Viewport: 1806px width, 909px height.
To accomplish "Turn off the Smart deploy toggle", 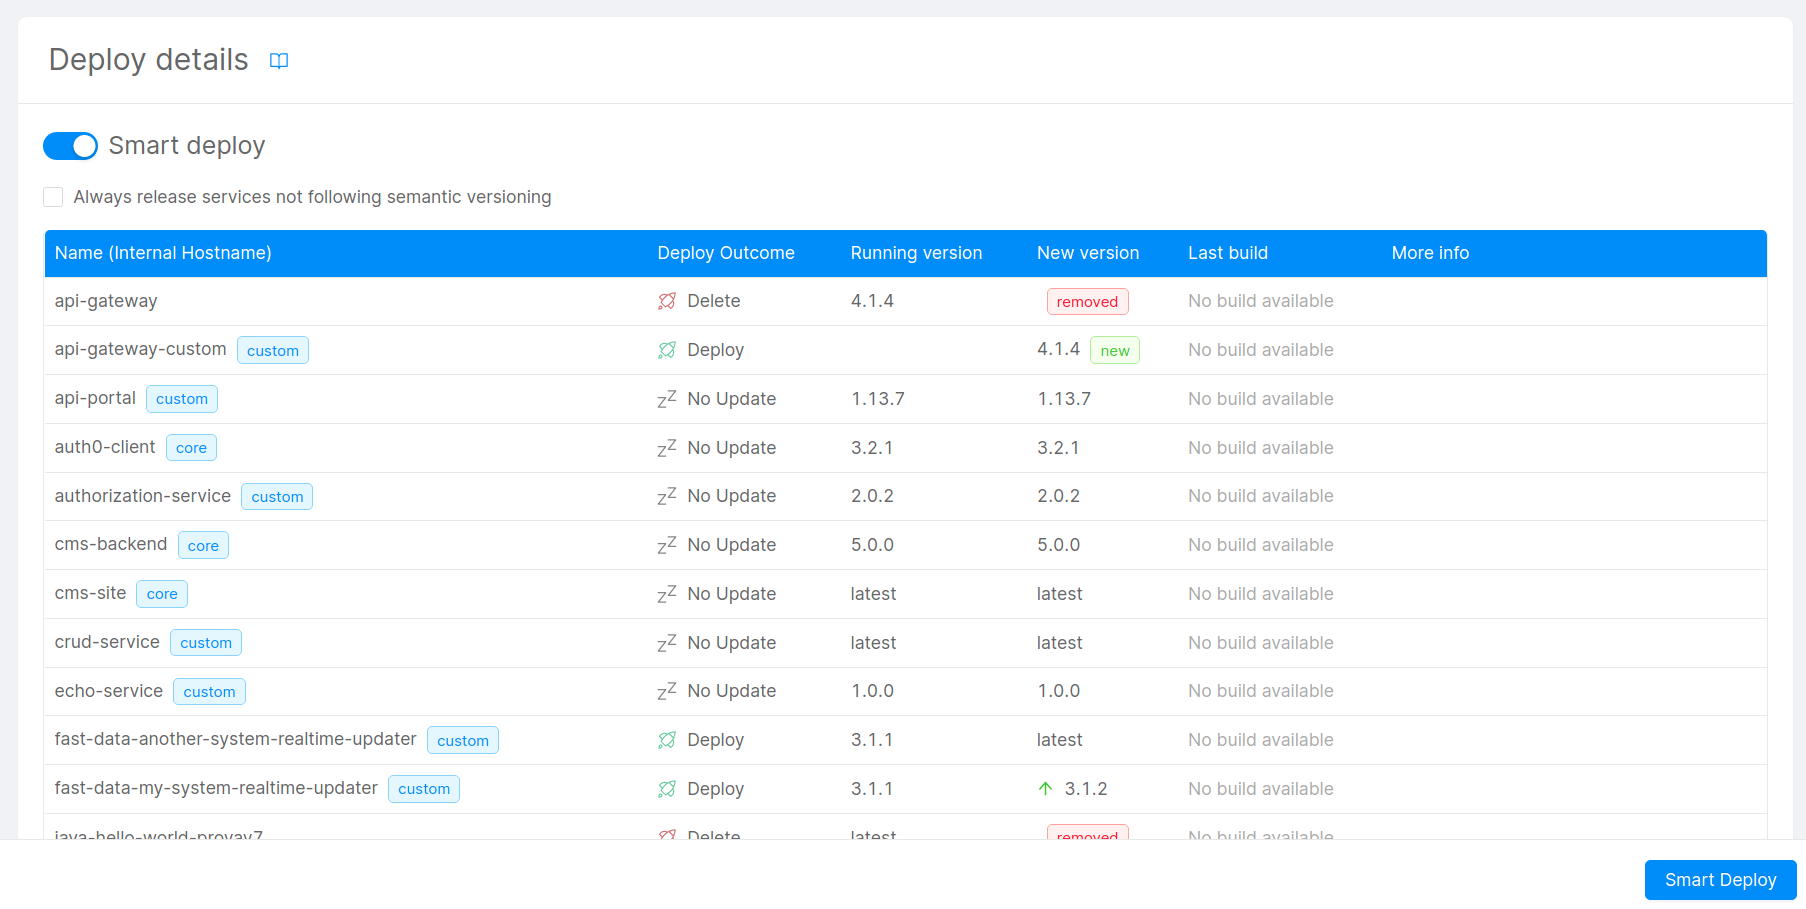I will 70,146.
